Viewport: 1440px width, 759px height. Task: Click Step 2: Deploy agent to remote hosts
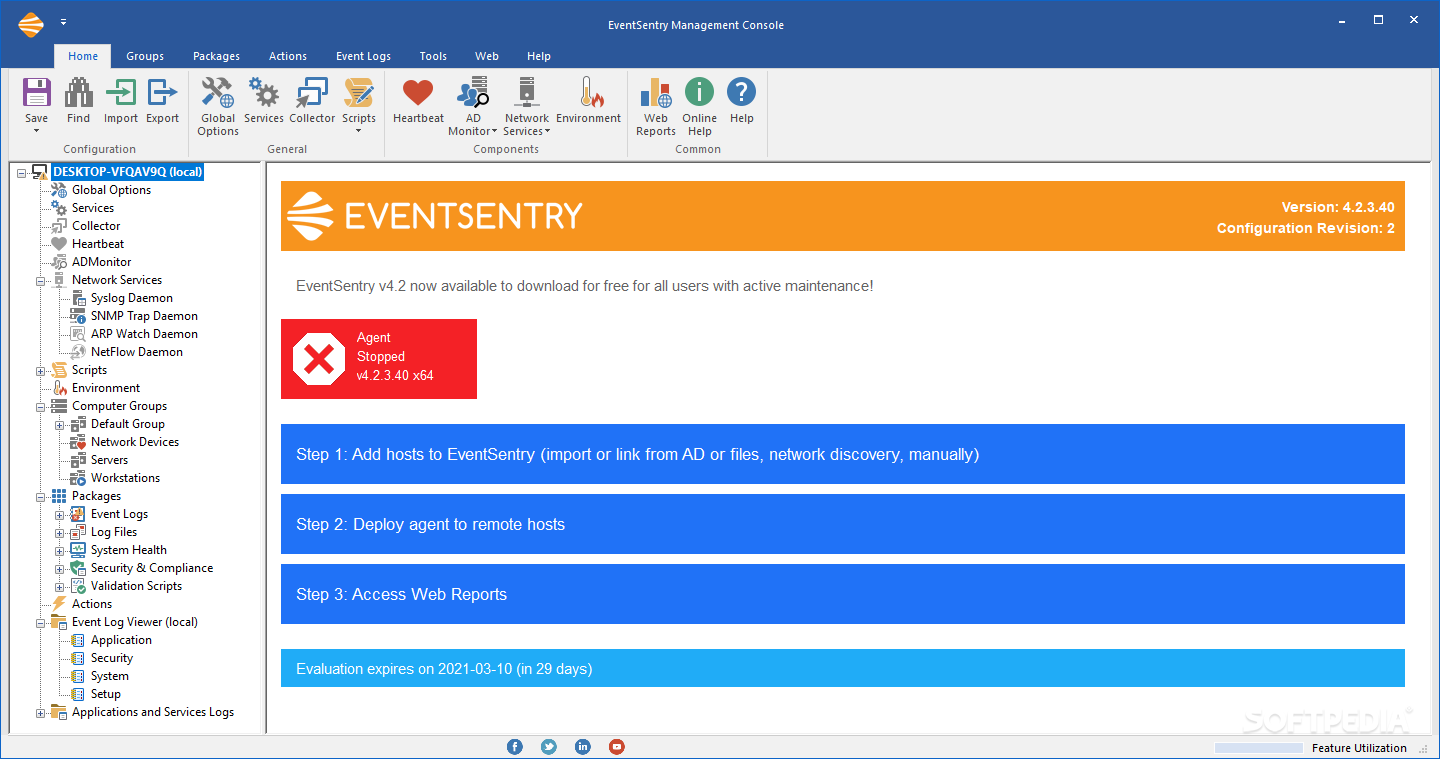(x=843, y=524)
